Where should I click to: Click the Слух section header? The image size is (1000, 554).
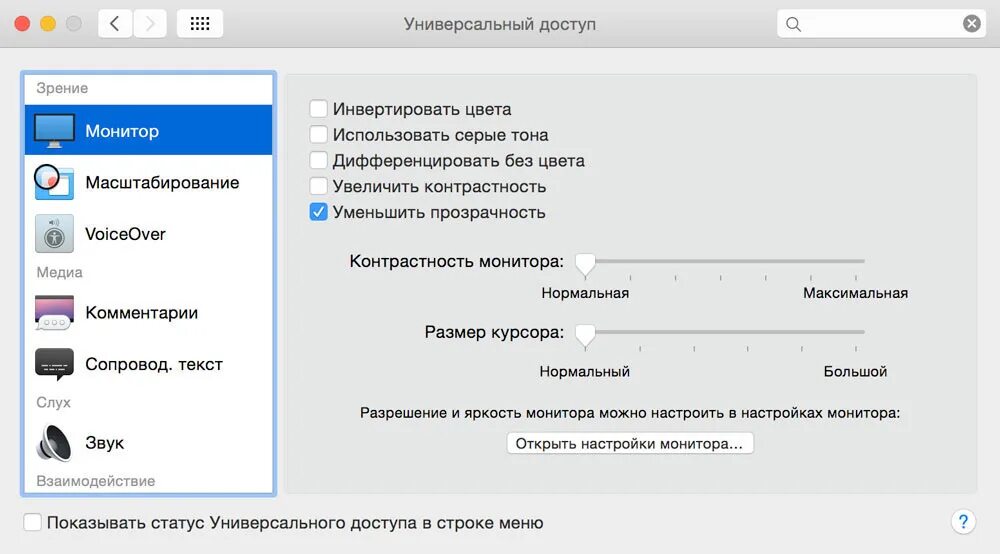click(54, 402)
